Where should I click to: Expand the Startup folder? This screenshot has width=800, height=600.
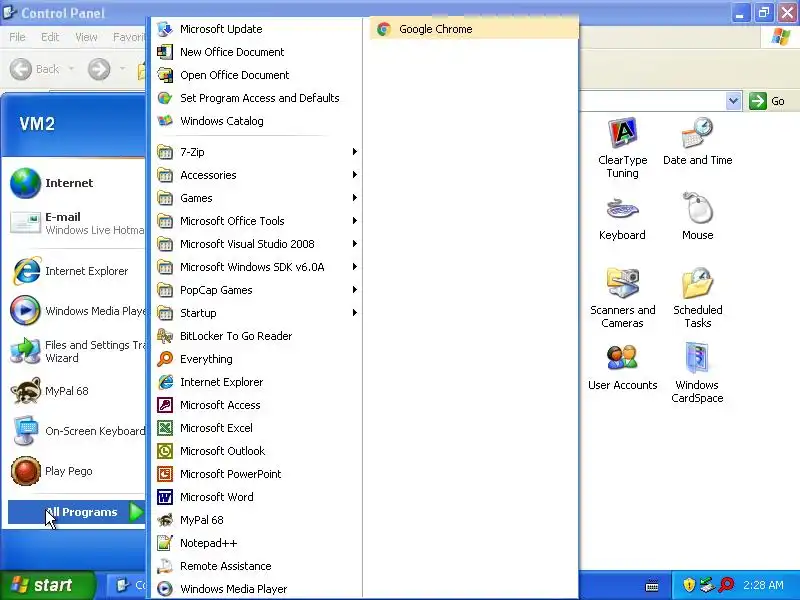click(x=257, y=313)
